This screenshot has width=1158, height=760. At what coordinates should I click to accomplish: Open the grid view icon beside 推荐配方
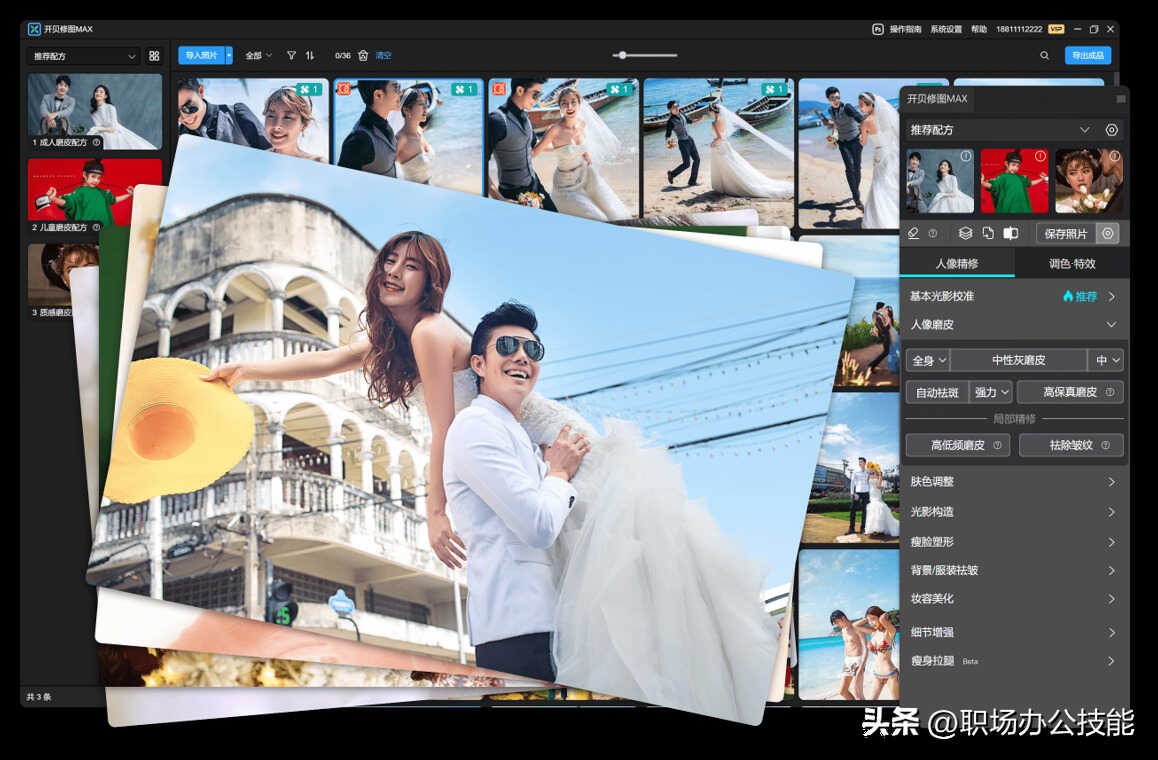pyautogui.click(x=154, y=56)
